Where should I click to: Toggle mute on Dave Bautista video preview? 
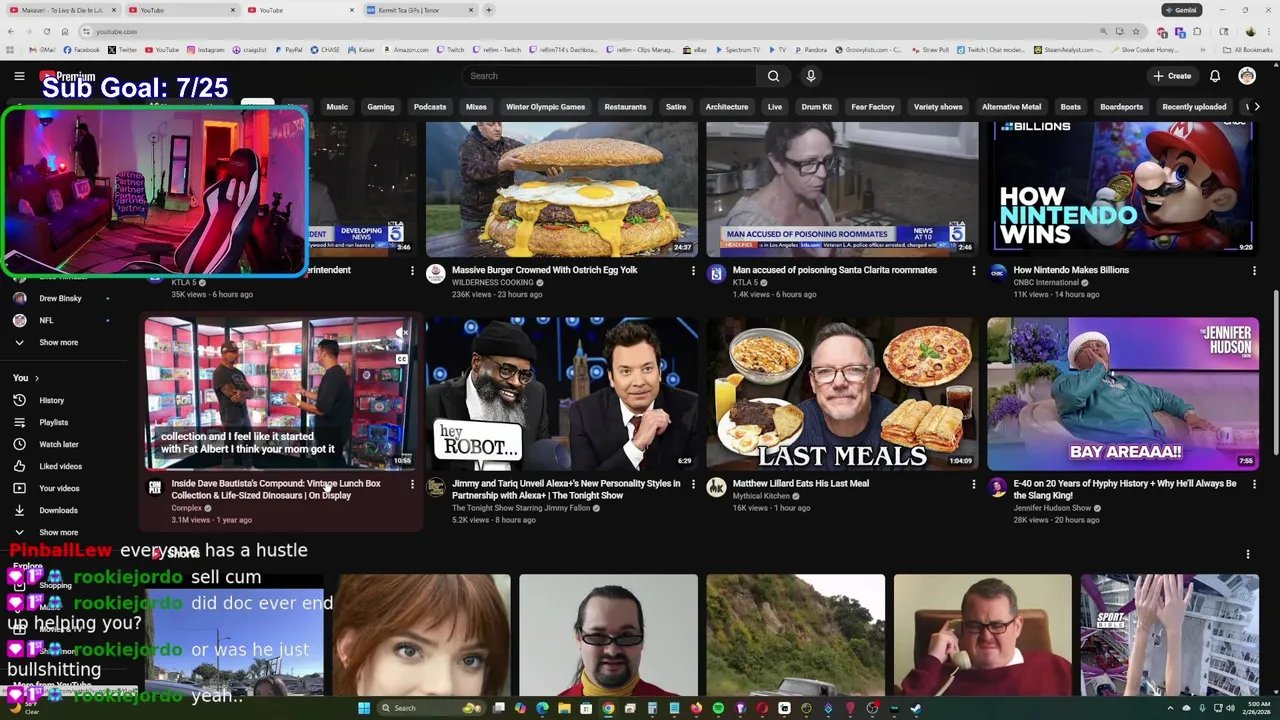pos(402,333)
